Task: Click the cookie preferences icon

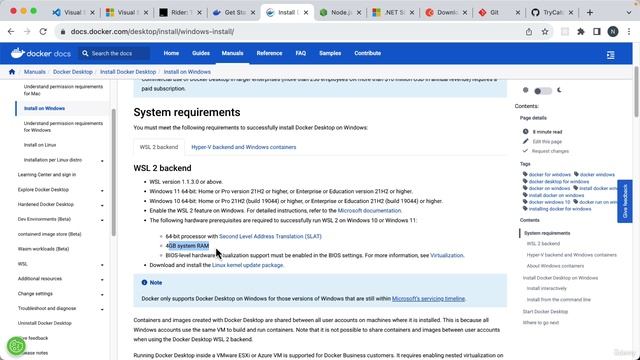Action: 16,346
